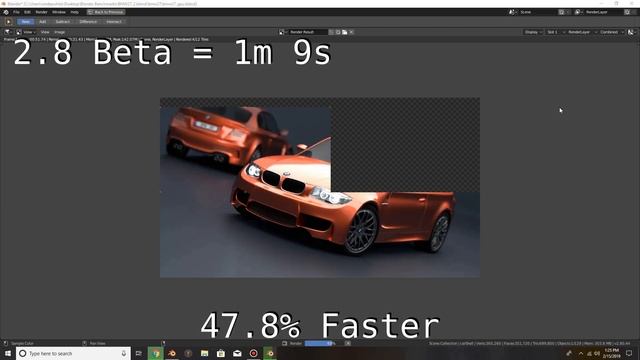This screenshot has height=360, width=640.
Task: Click the Cortana microphone icon
Action: [x=124, y=353]
